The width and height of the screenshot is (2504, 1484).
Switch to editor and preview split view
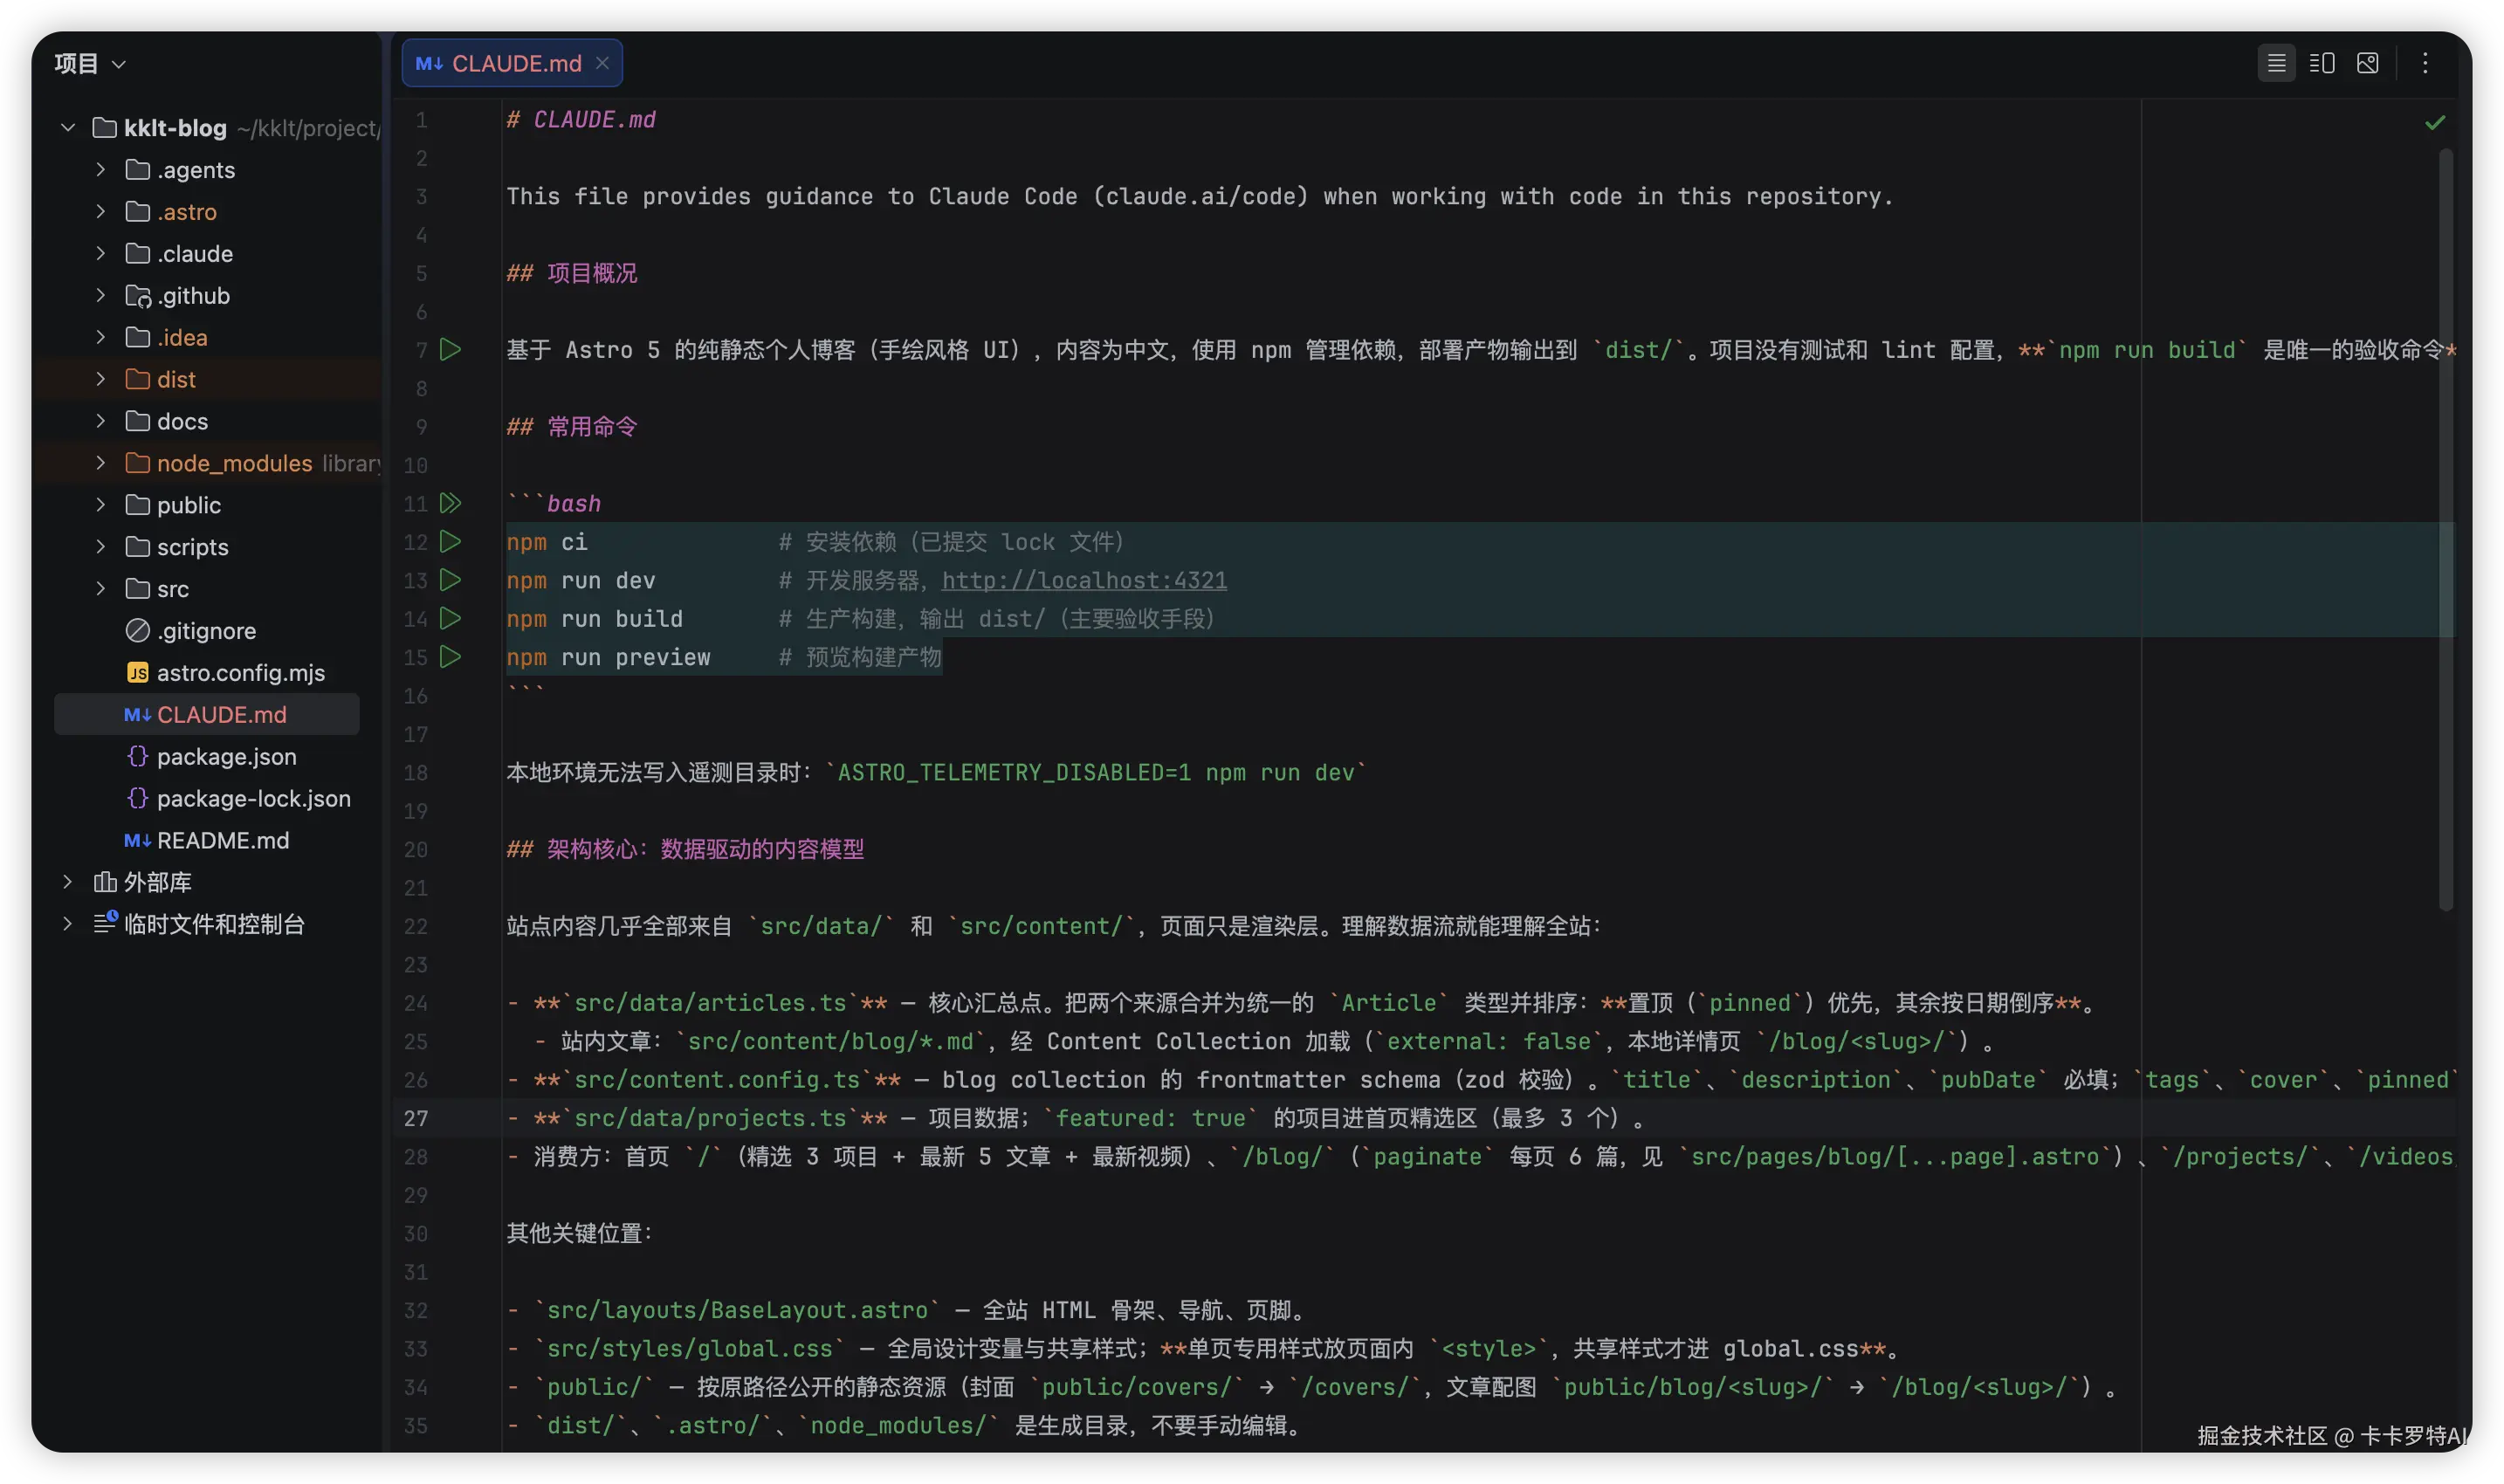click(2321, 63)
